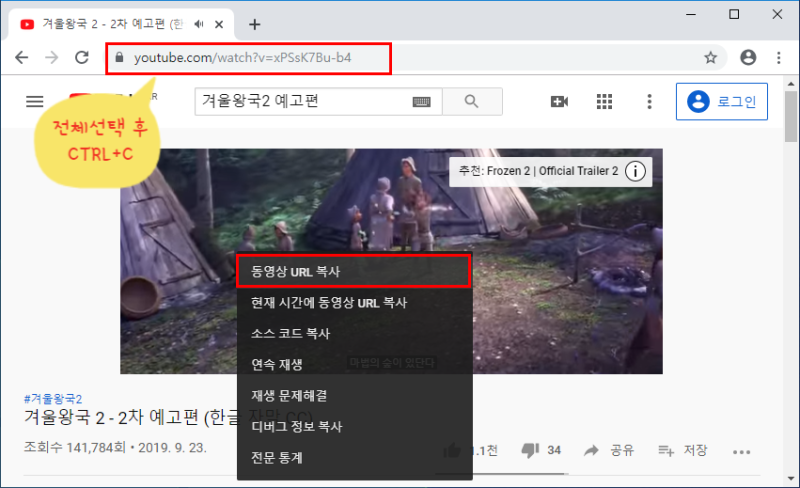Open the YouTube hamburger guide menu
Image resolution: width=800 pixels, height=488 pixels.
tap(35, 102)
